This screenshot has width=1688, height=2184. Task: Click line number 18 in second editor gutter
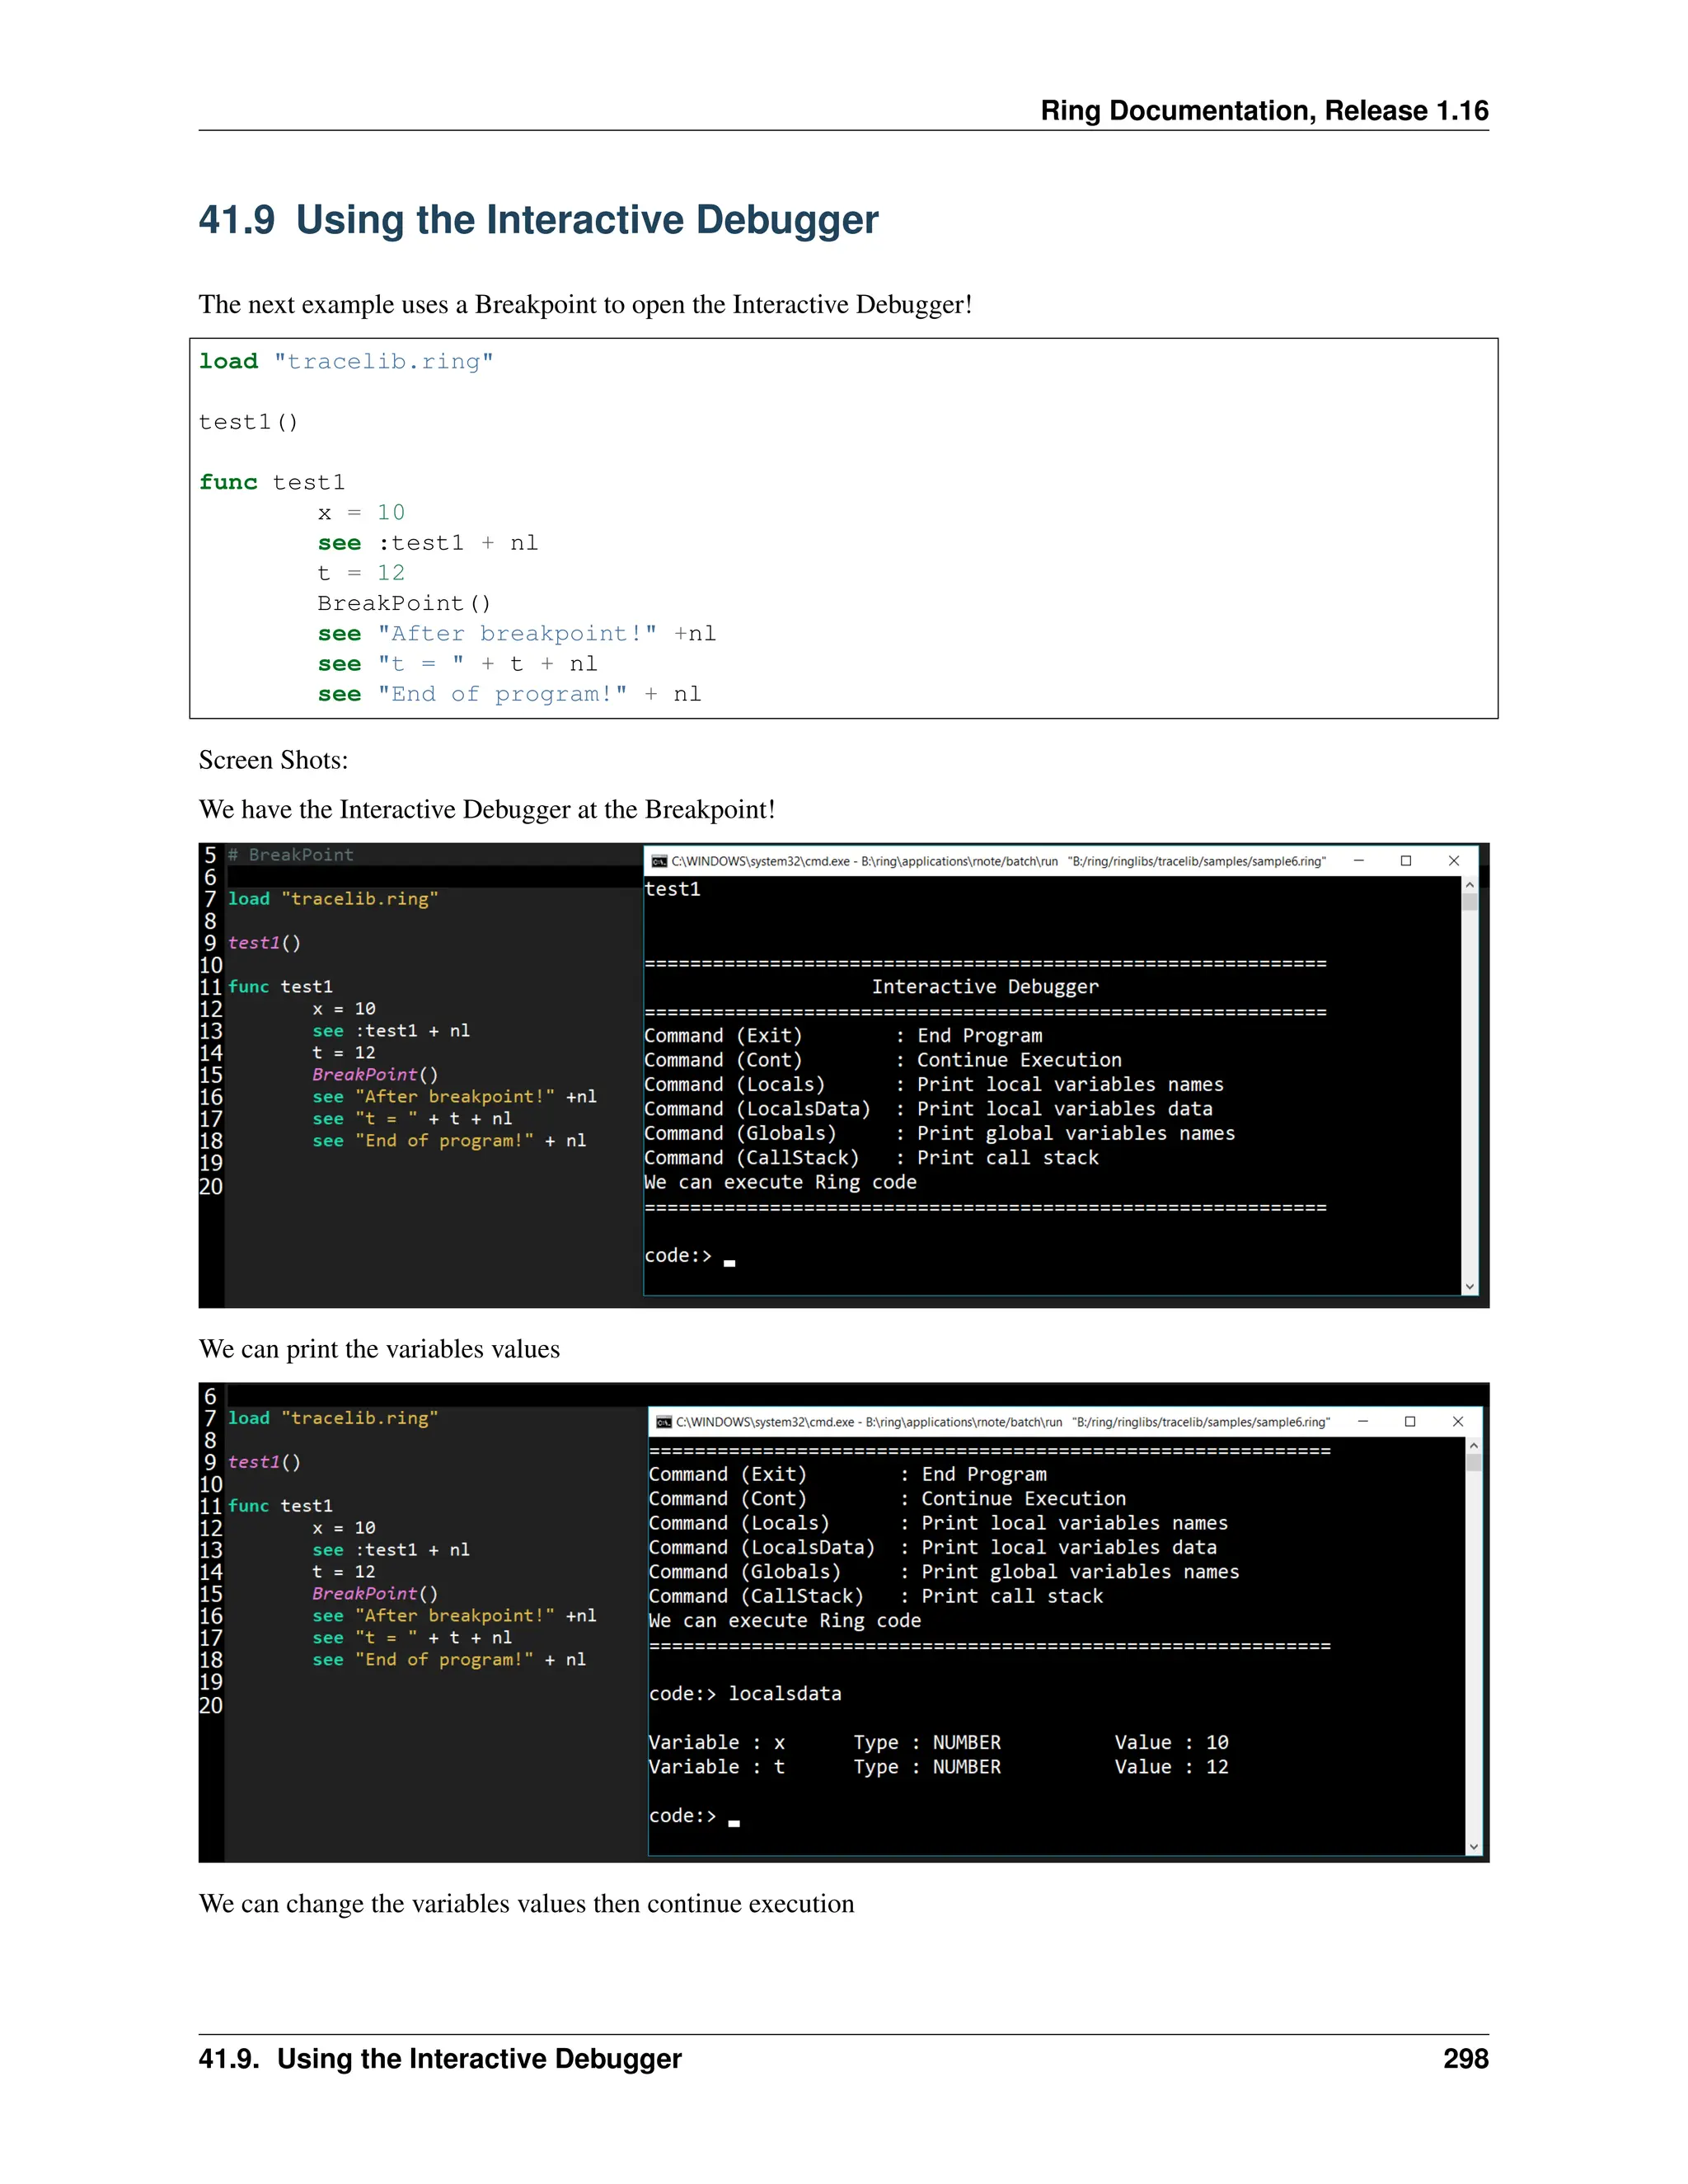click(210, 1660)
